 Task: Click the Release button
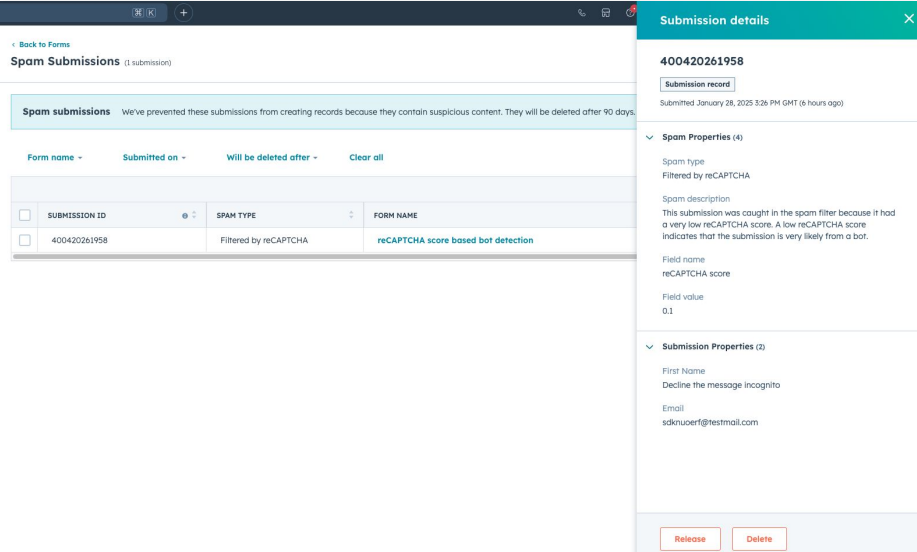[x=690, y=539]
